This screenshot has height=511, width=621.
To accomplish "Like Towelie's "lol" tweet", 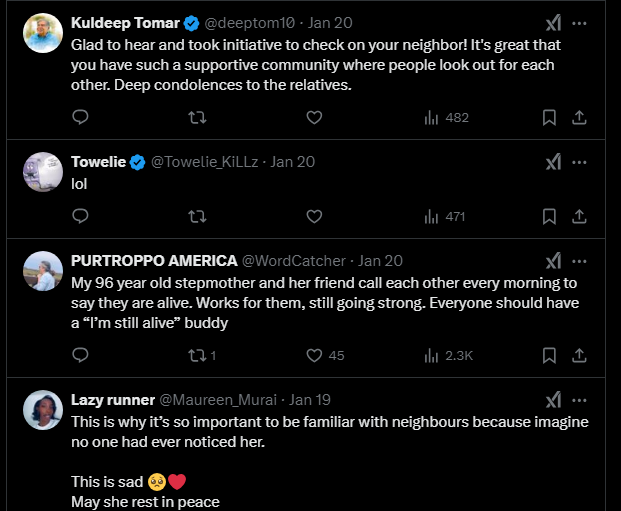I will (314, 215).
